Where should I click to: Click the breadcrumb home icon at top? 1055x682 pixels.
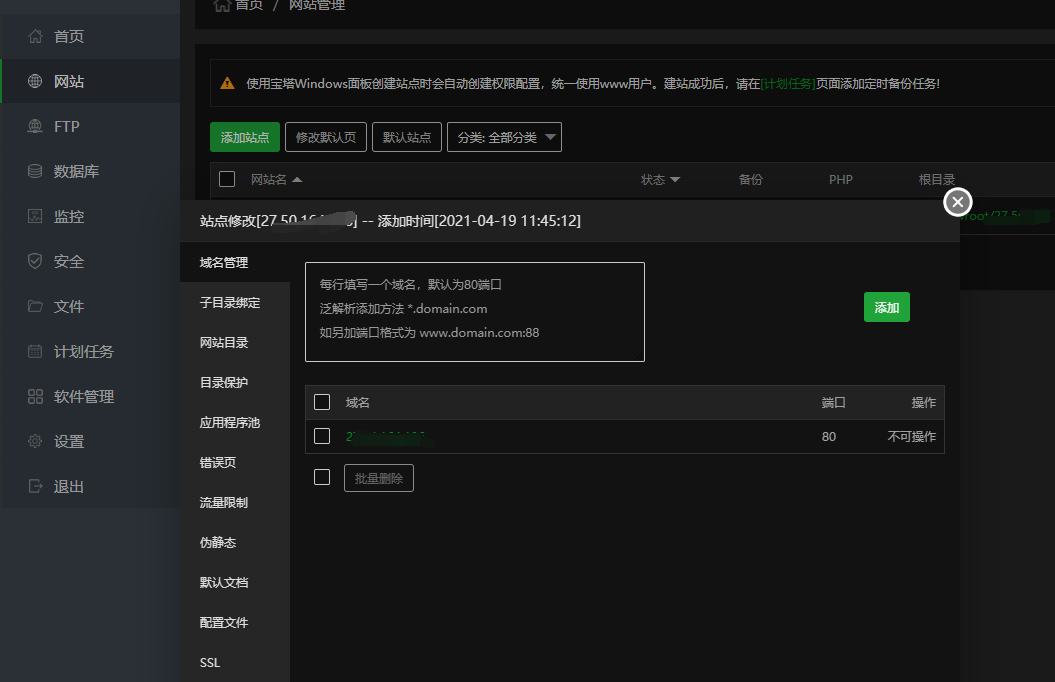(x=221, y=5)
